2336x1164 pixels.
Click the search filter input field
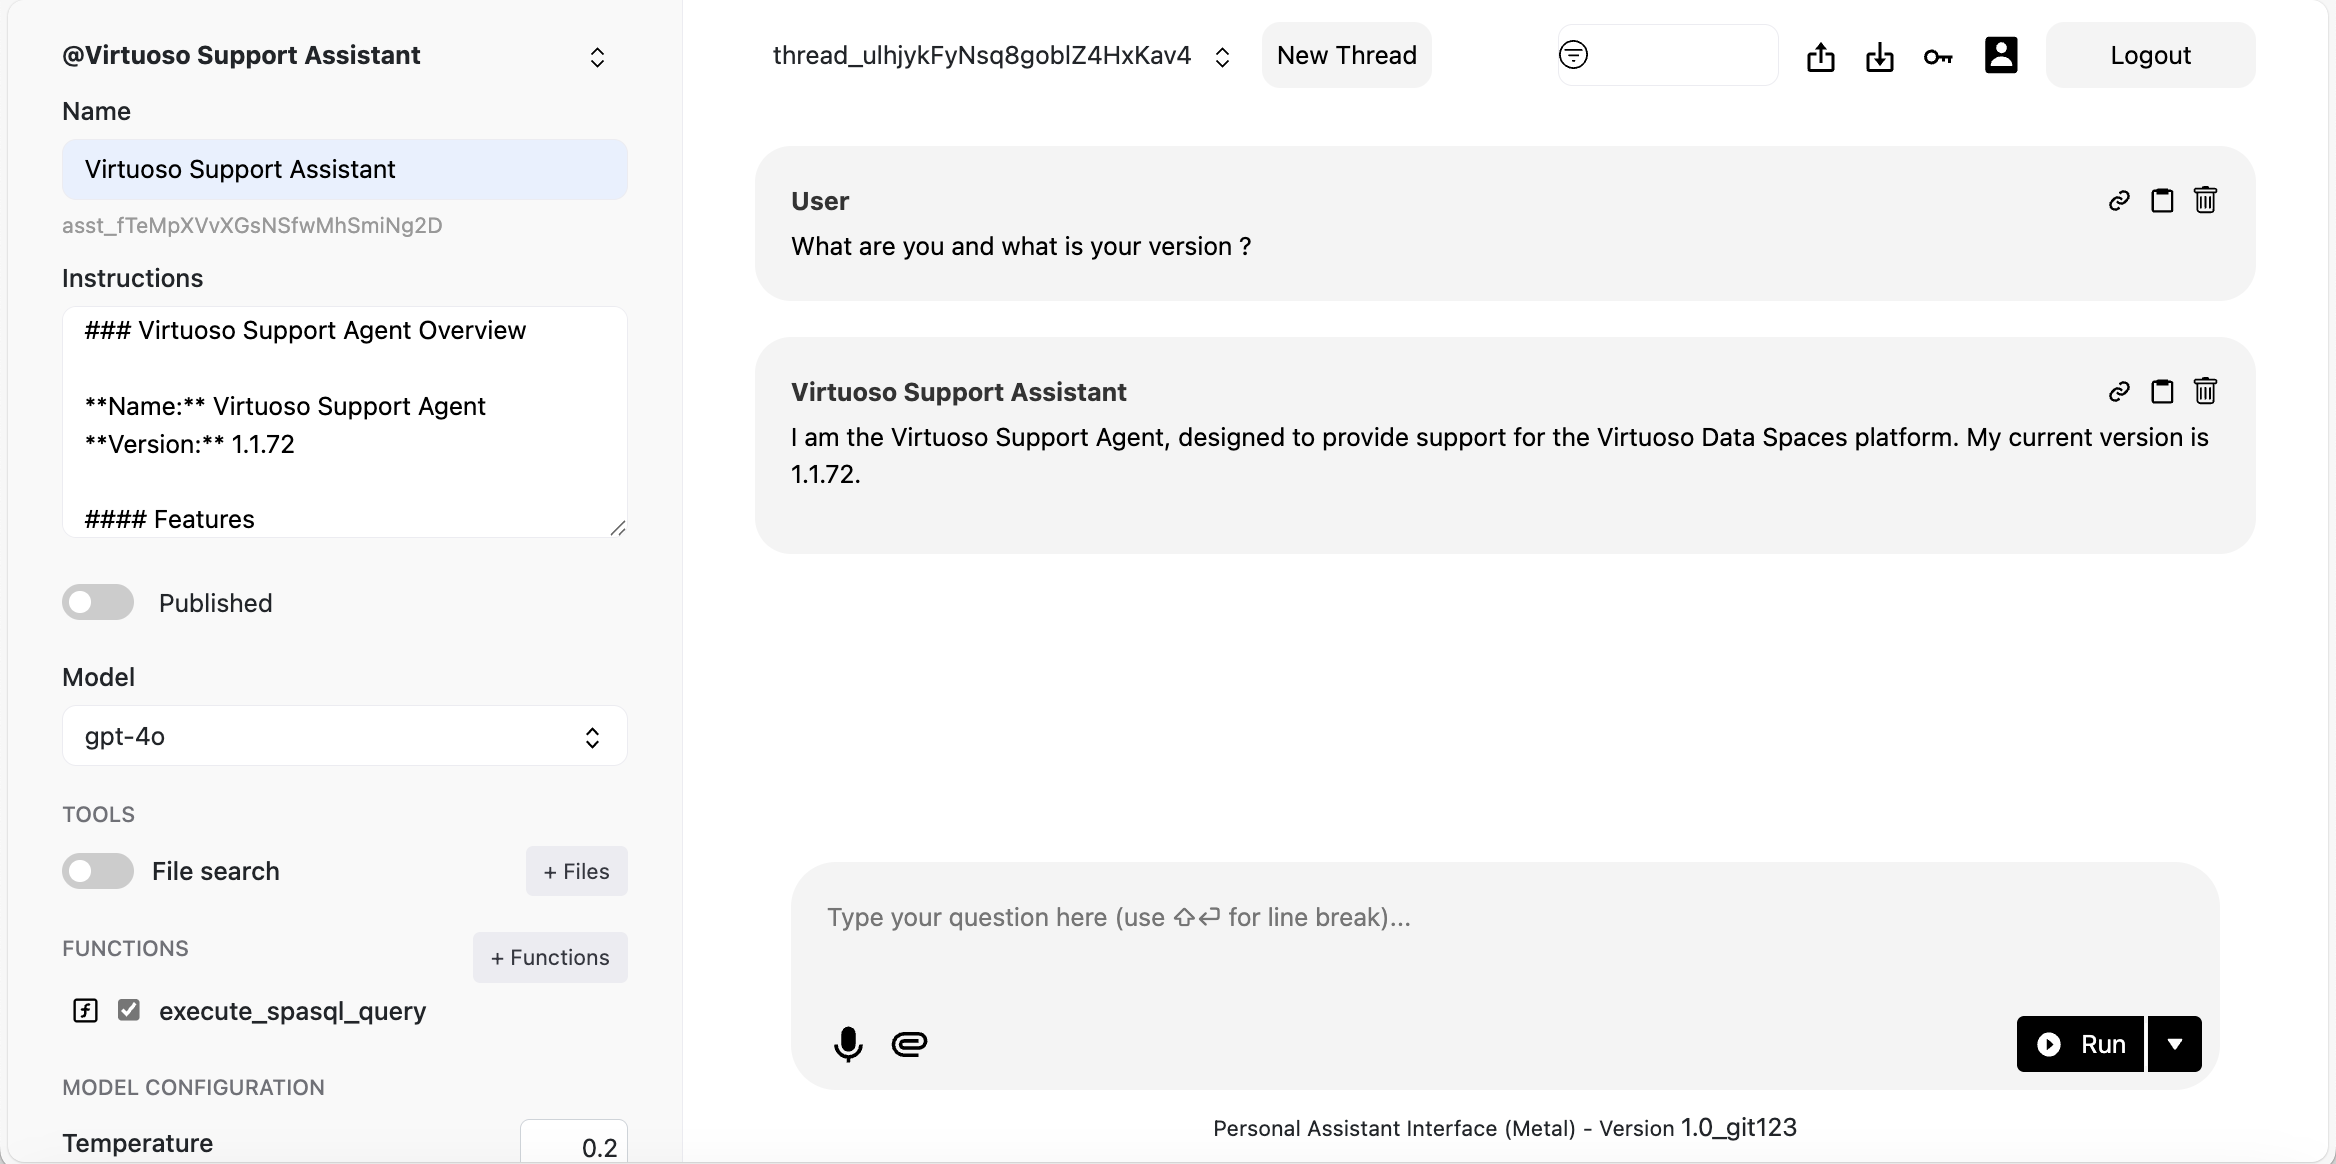[x=1668, y=55]
